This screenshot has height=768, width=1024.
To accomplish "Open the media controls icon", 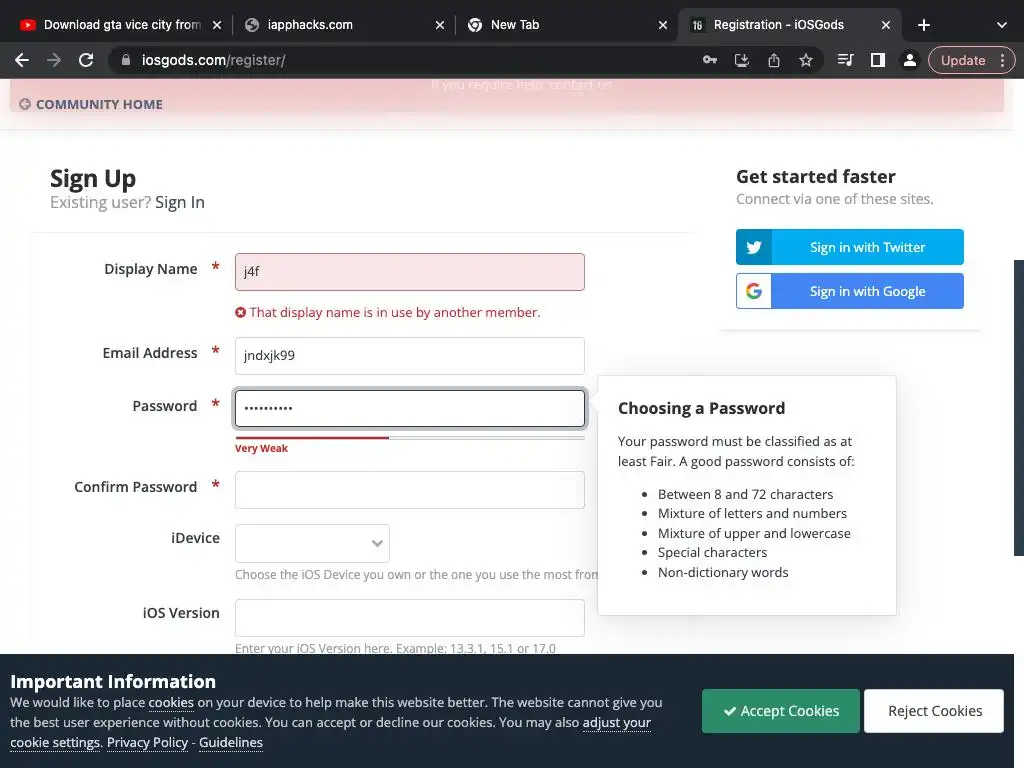I will [x=846, y=60].
